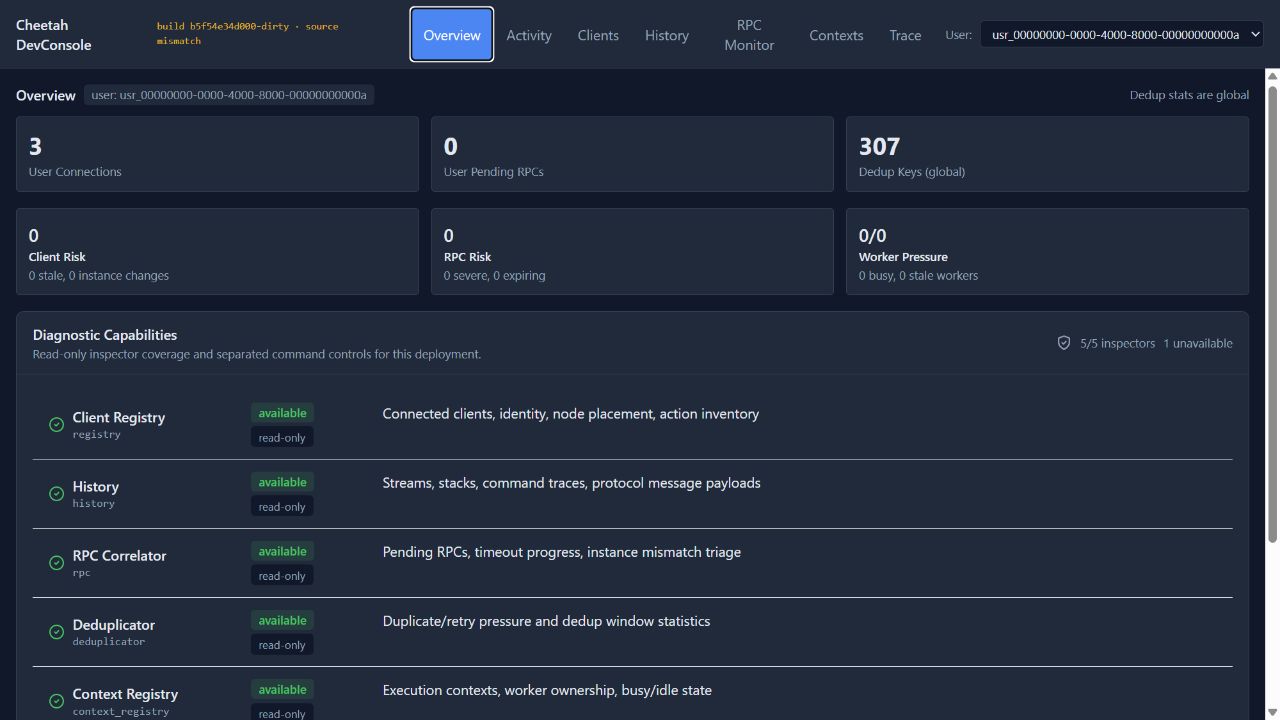This screenshot has height=720, width=1280.
Task: Click the vertical page scrollbar thumb
Action: 1272,314
